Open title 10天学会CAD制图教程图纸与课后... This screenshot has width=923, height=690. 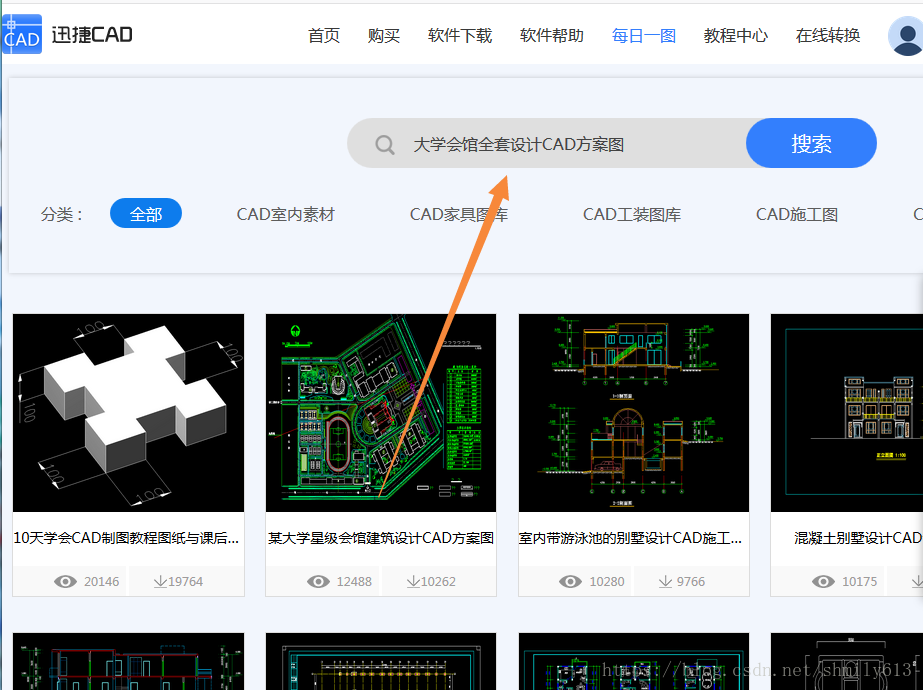126,538
